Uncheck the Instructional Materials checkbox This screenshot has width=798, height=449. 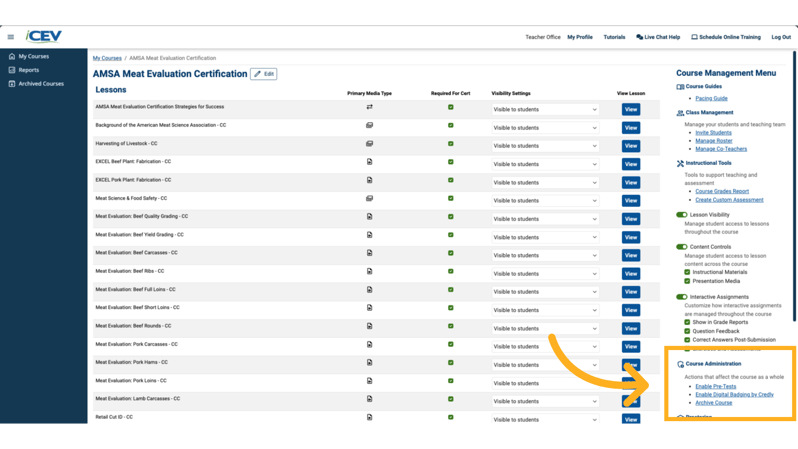(687, 272)
